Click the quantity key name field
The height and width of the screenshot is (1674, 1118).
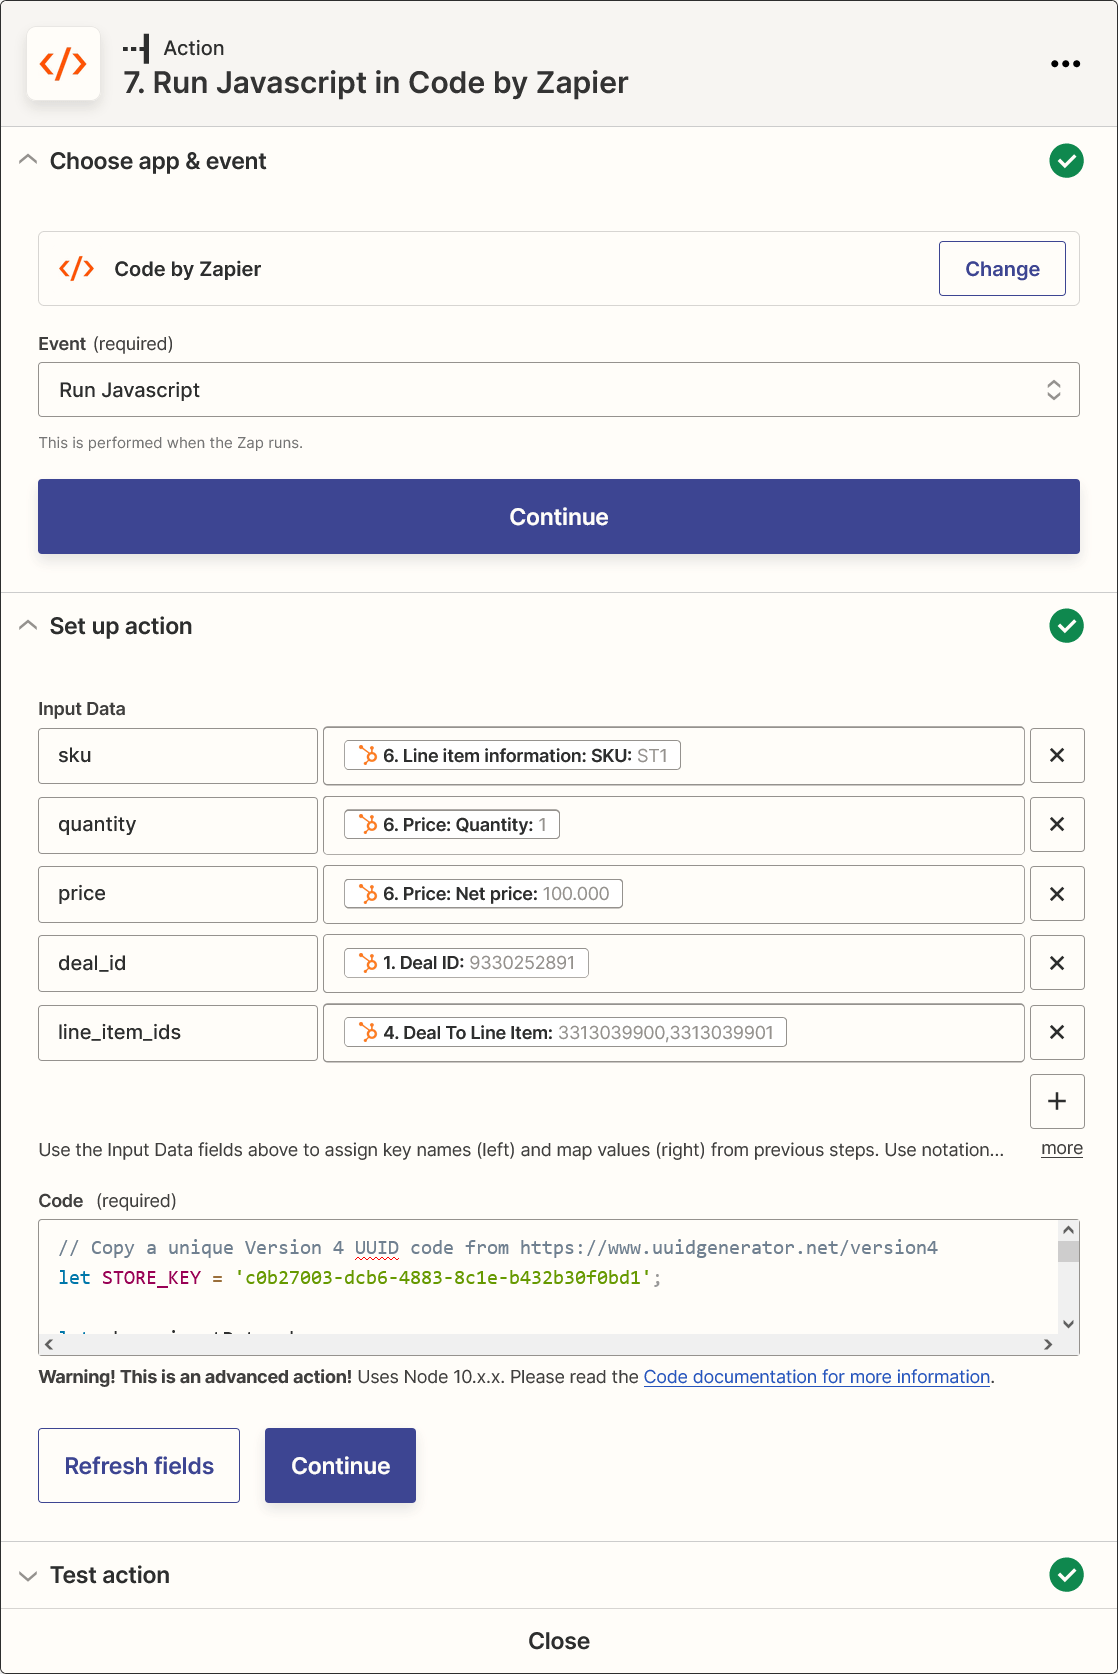click(x=178, y=825)
